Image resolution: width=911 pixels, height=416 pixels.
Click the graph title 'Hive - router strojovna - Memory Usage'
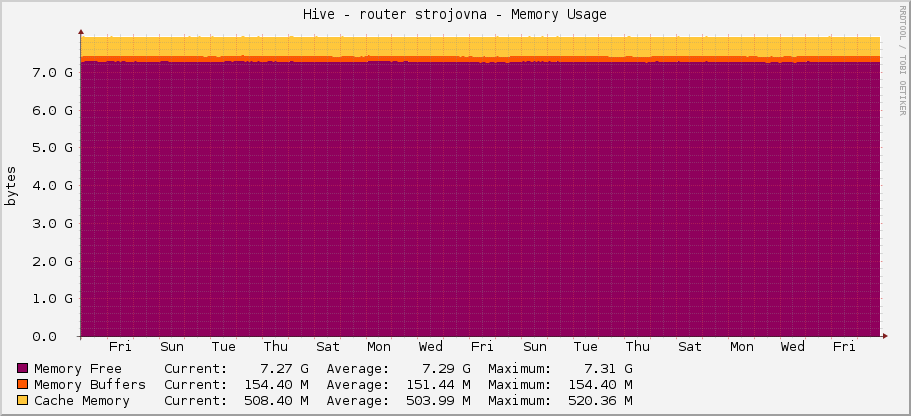[455, 15]
